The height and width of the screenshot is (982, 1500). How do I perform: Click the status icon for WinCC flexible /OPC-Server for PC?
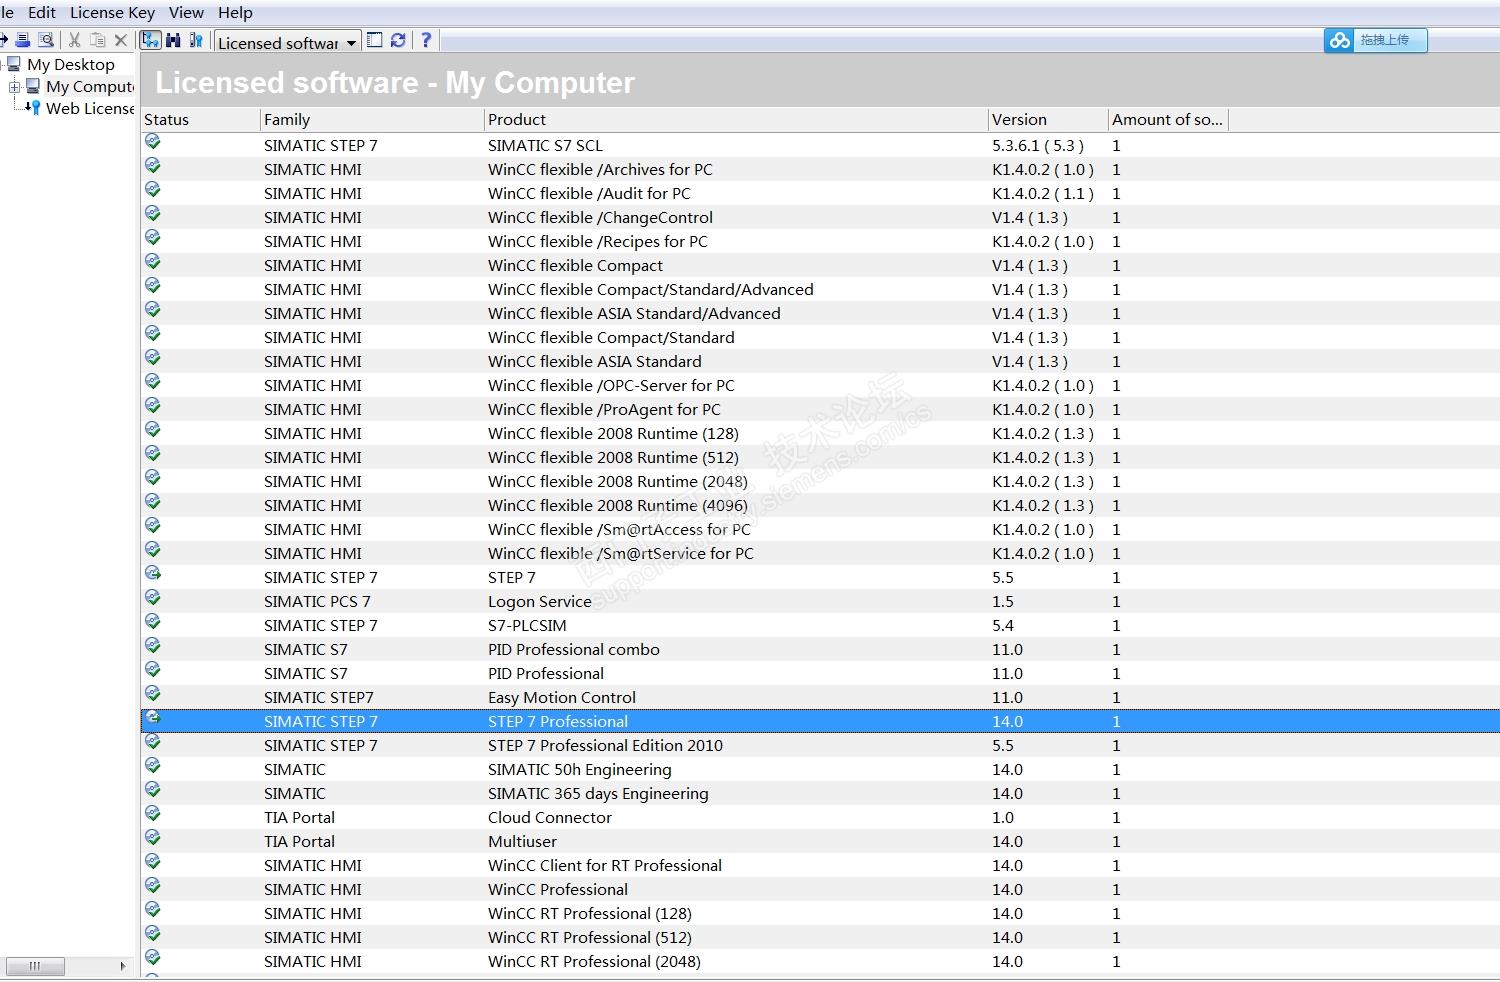pos(153,382)
